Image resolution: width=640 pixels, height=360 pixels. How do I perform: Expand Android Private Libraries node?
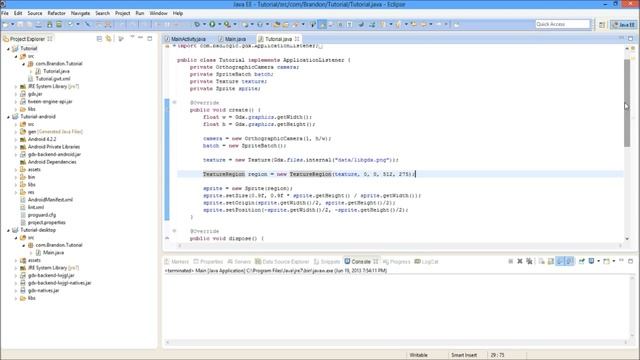(x=16, y=147)
